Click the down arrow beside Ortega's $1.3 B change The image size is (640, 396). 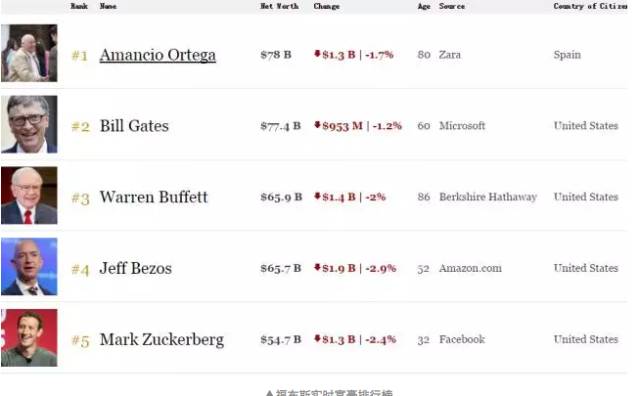(x=317, y=53)
